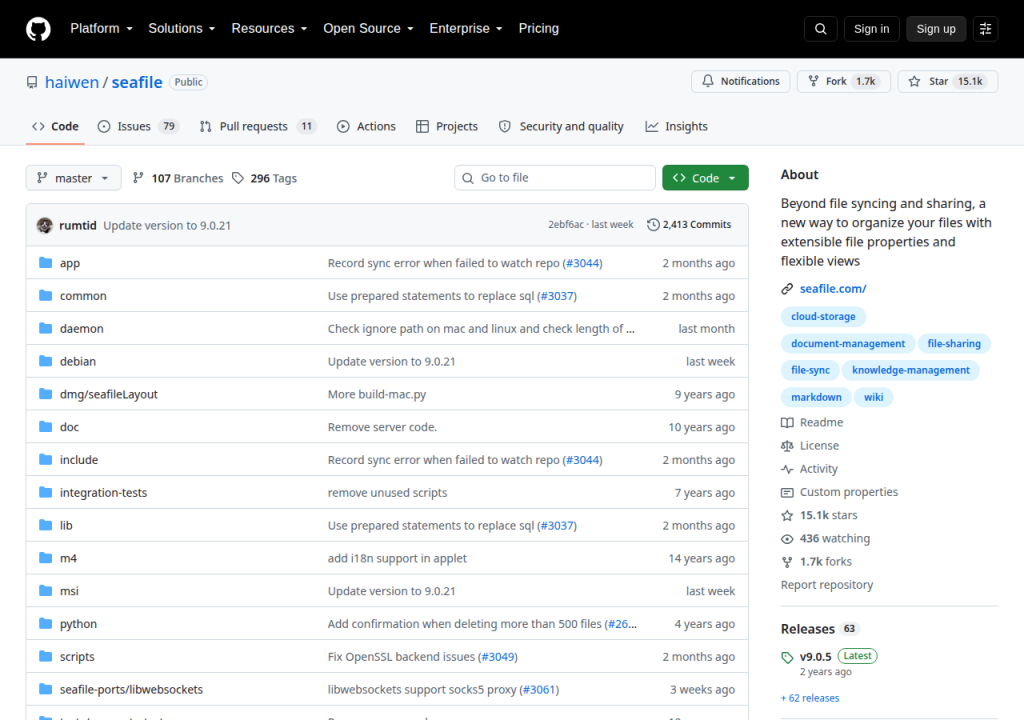1024x720 pixels.
Task: Expand the Enterprise menu
Action: pyautogui.click(x=466, y=29)
